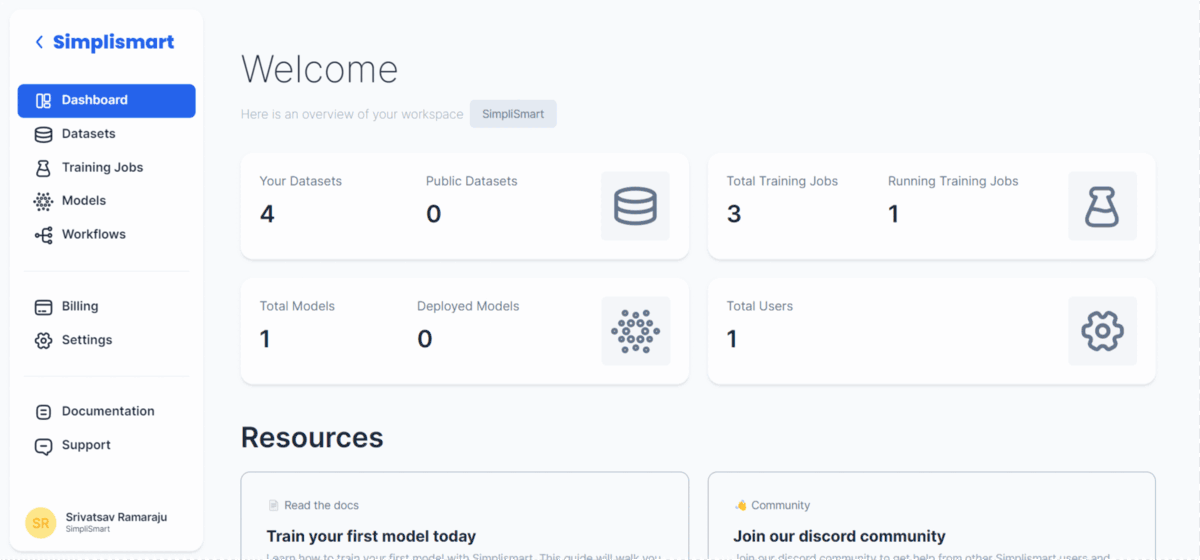Open Training Jobs from the sidebar
Viewport: 1200px width, 560px height.
106,168
